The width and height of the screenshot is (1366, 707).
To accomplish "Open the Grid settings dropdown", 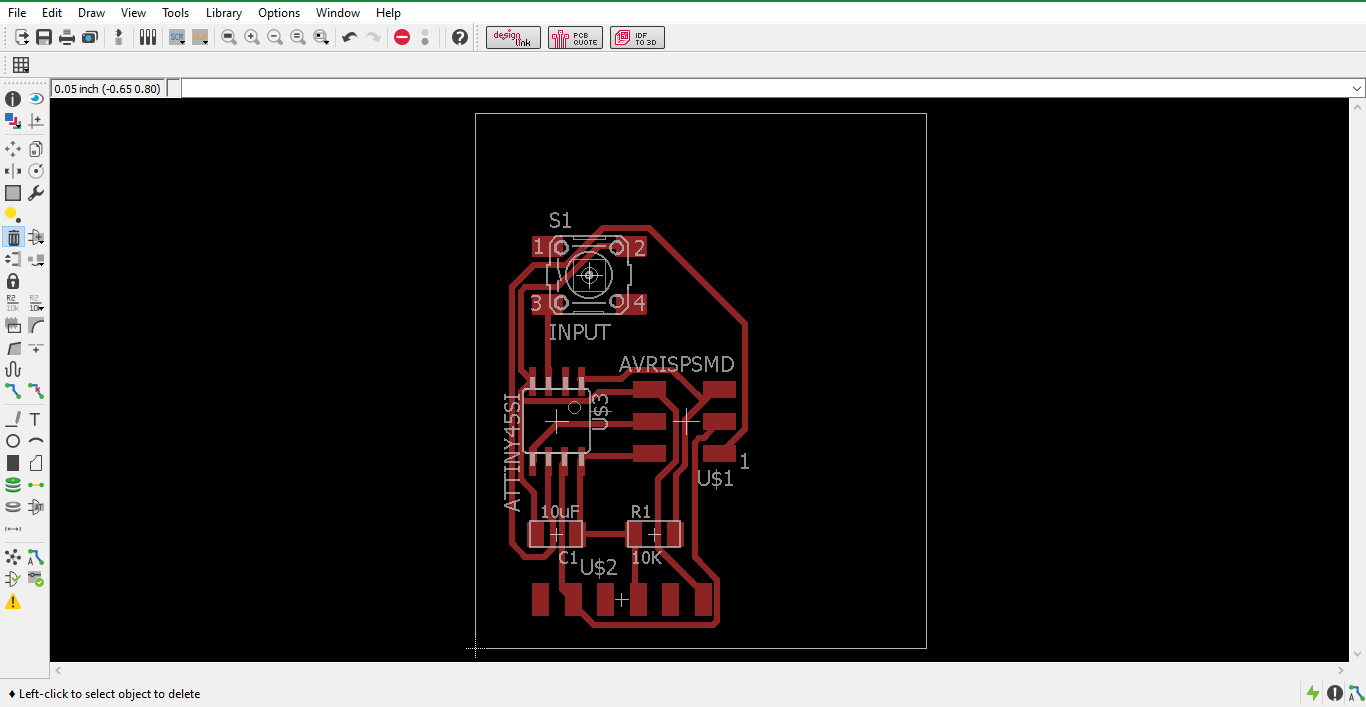I will pyautogui.click(x=21, y=65).
